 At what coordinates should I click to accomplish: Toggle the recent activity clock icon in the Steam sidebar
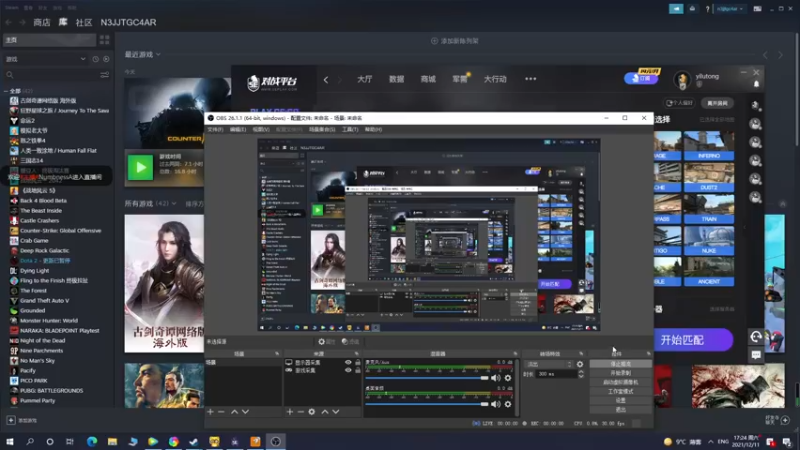(95, 59)
